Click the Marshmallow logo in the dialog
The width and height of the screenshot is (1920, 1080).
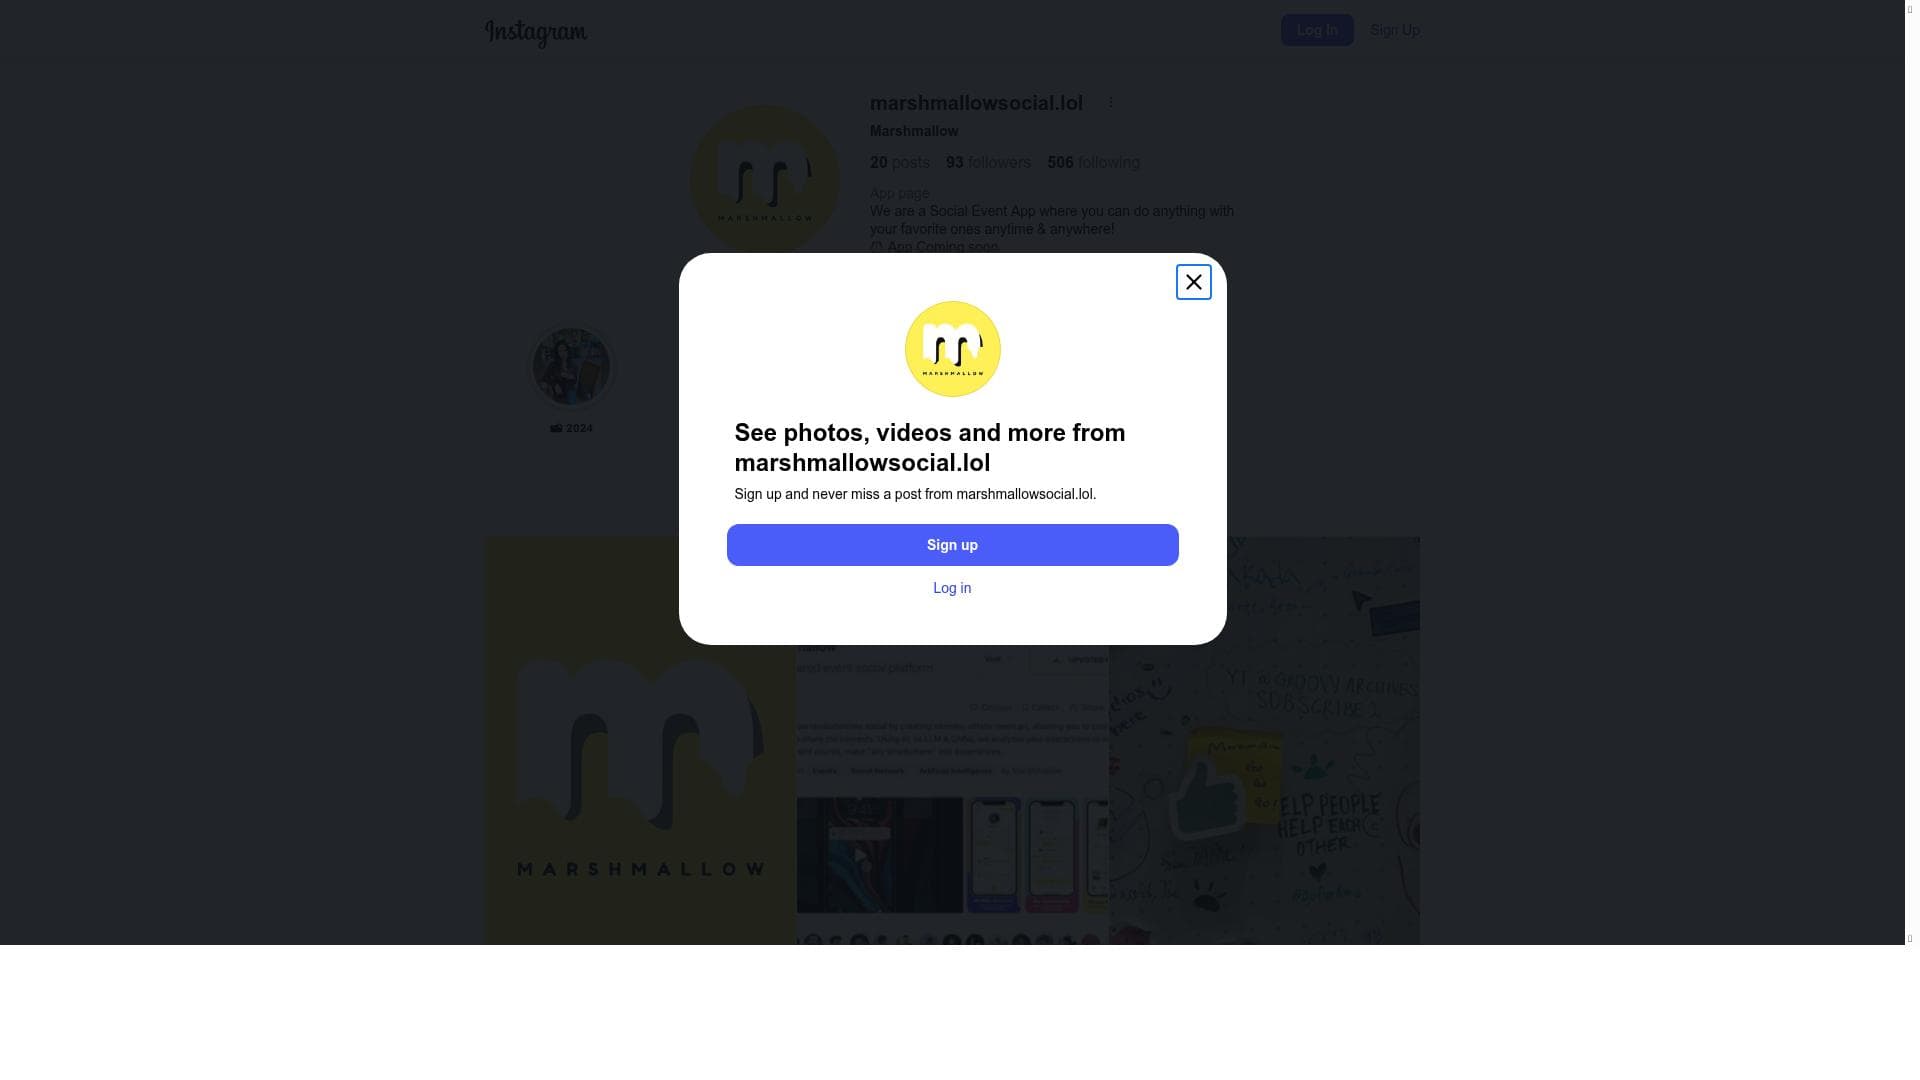pyautogui.click(x=952, y=349)
